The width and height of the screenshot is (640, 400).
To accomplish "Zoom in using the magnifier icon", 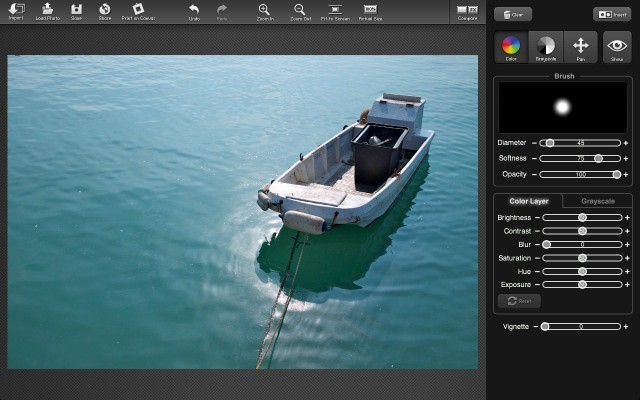I will point(264,10).
